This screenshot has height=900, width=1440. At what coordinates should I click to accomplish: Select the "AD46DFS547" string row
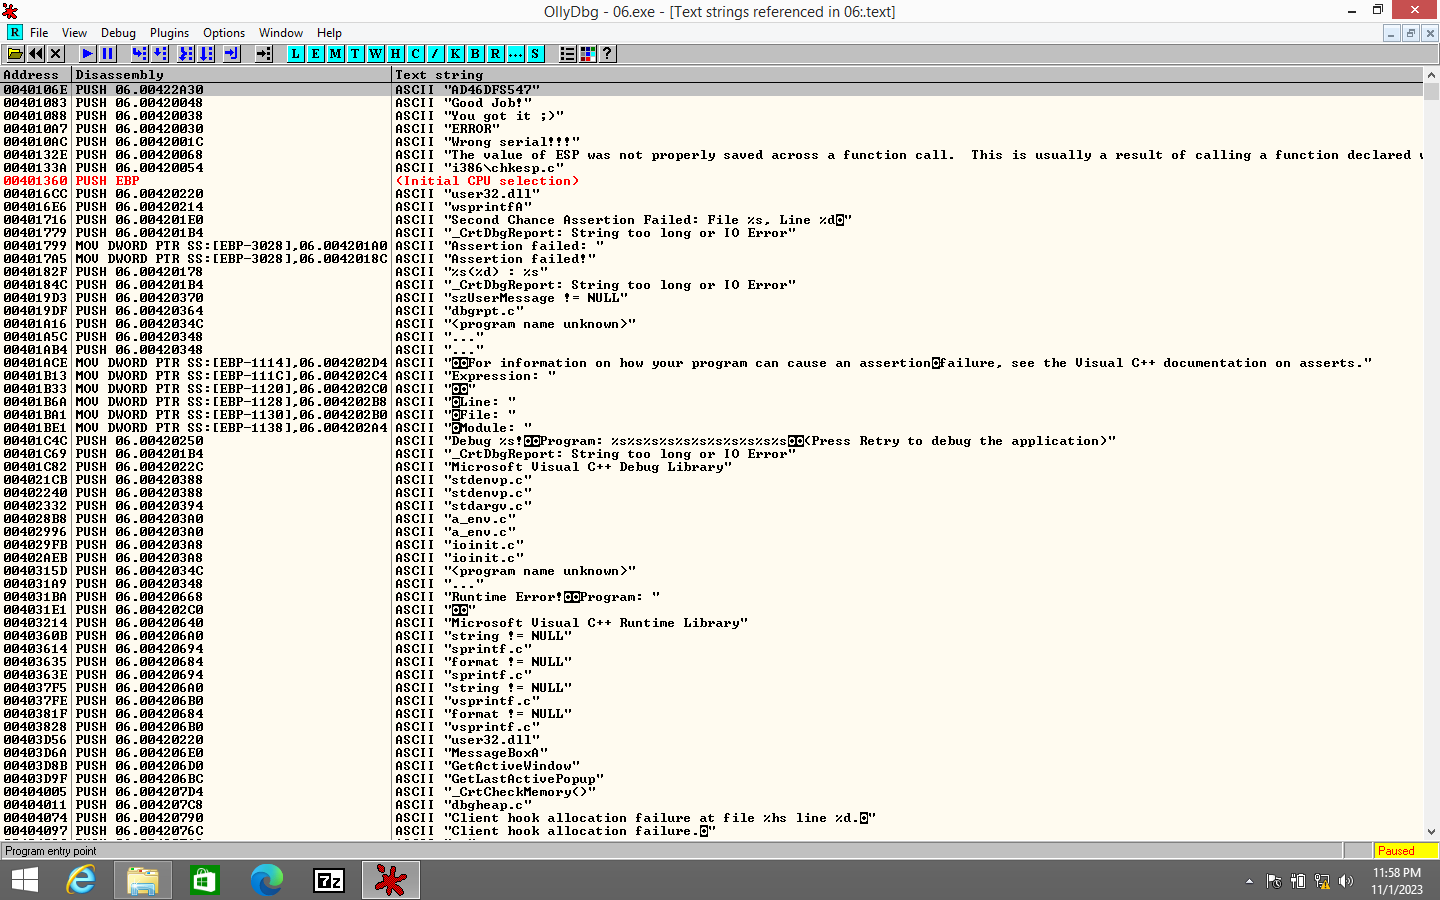tap(711, 90)
